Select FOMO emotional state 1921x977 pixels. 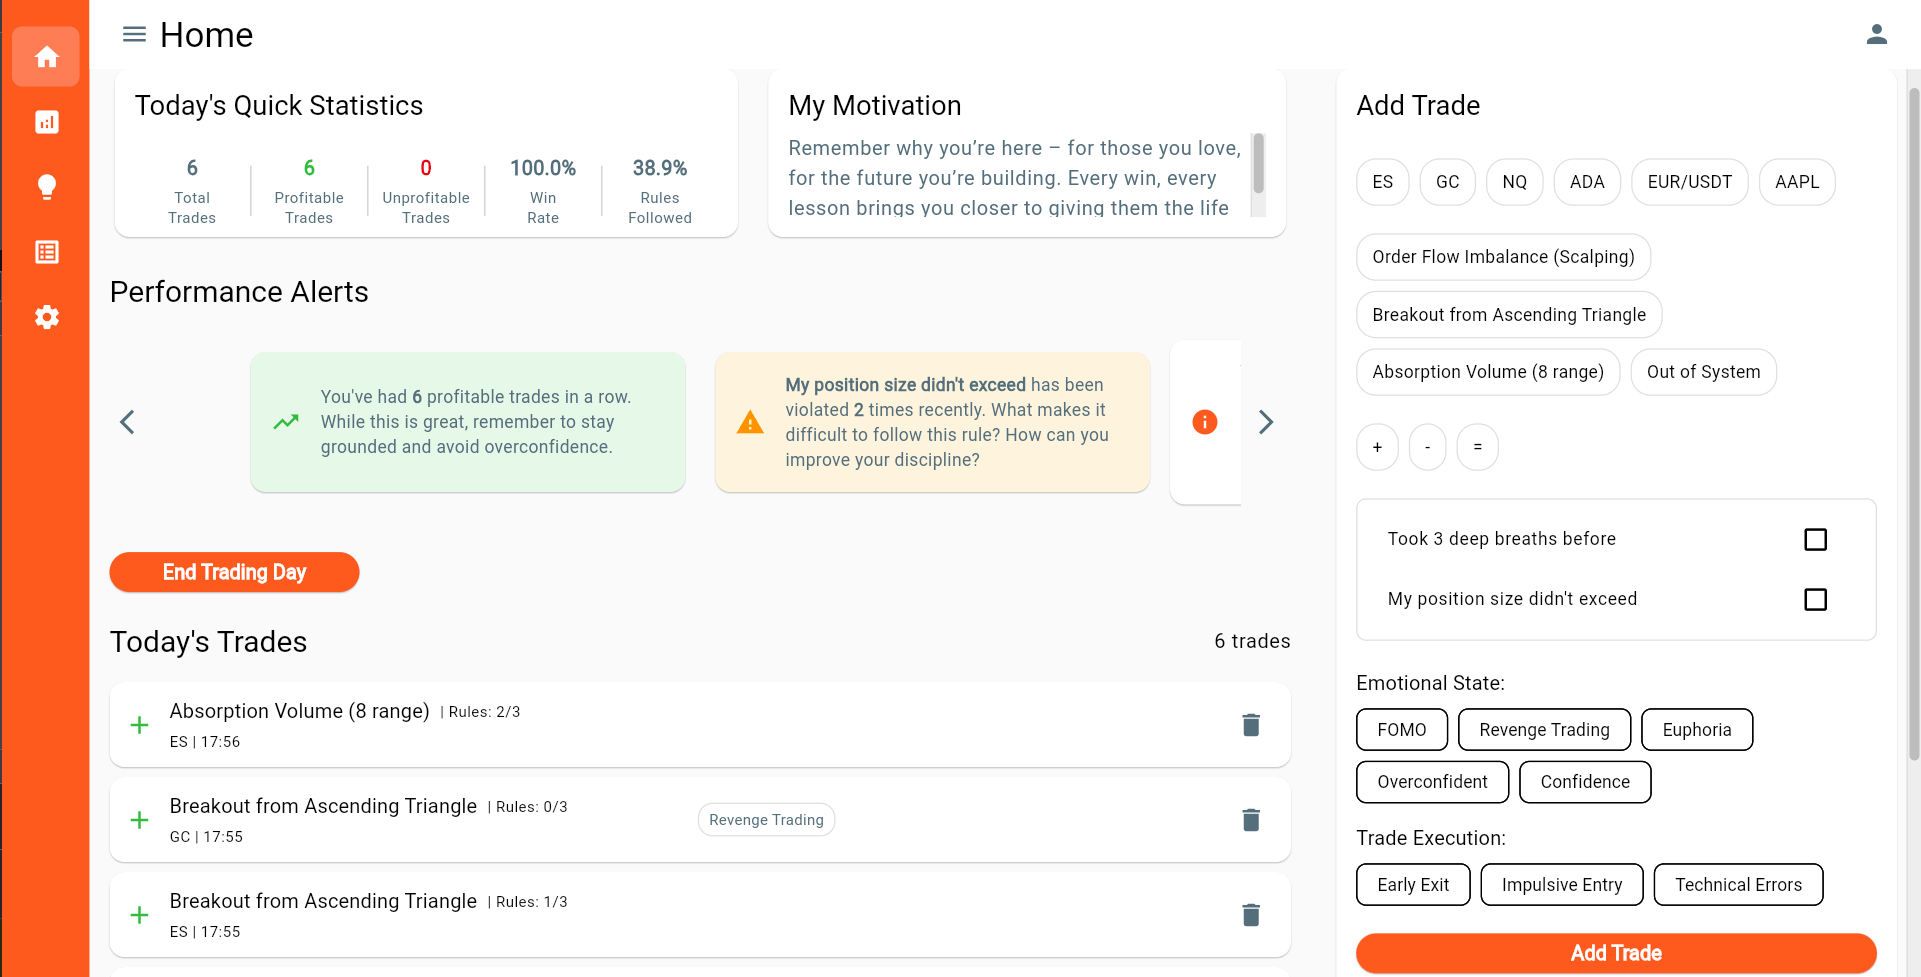[1402, 730]
